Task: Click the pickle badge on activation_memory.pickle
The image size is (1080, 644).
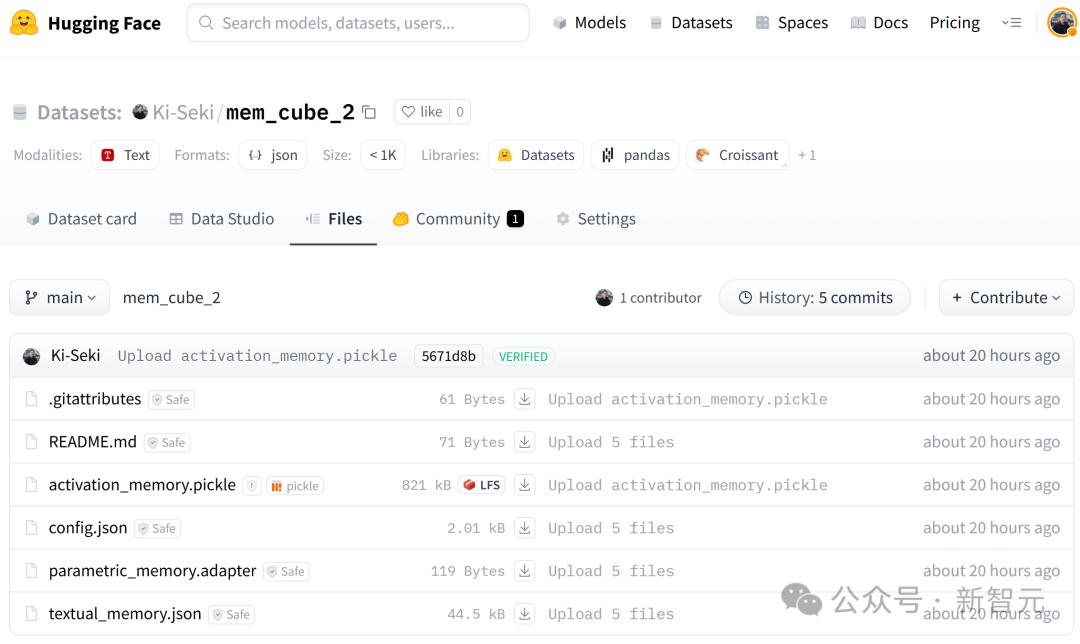Action: [x=295, y=486]
